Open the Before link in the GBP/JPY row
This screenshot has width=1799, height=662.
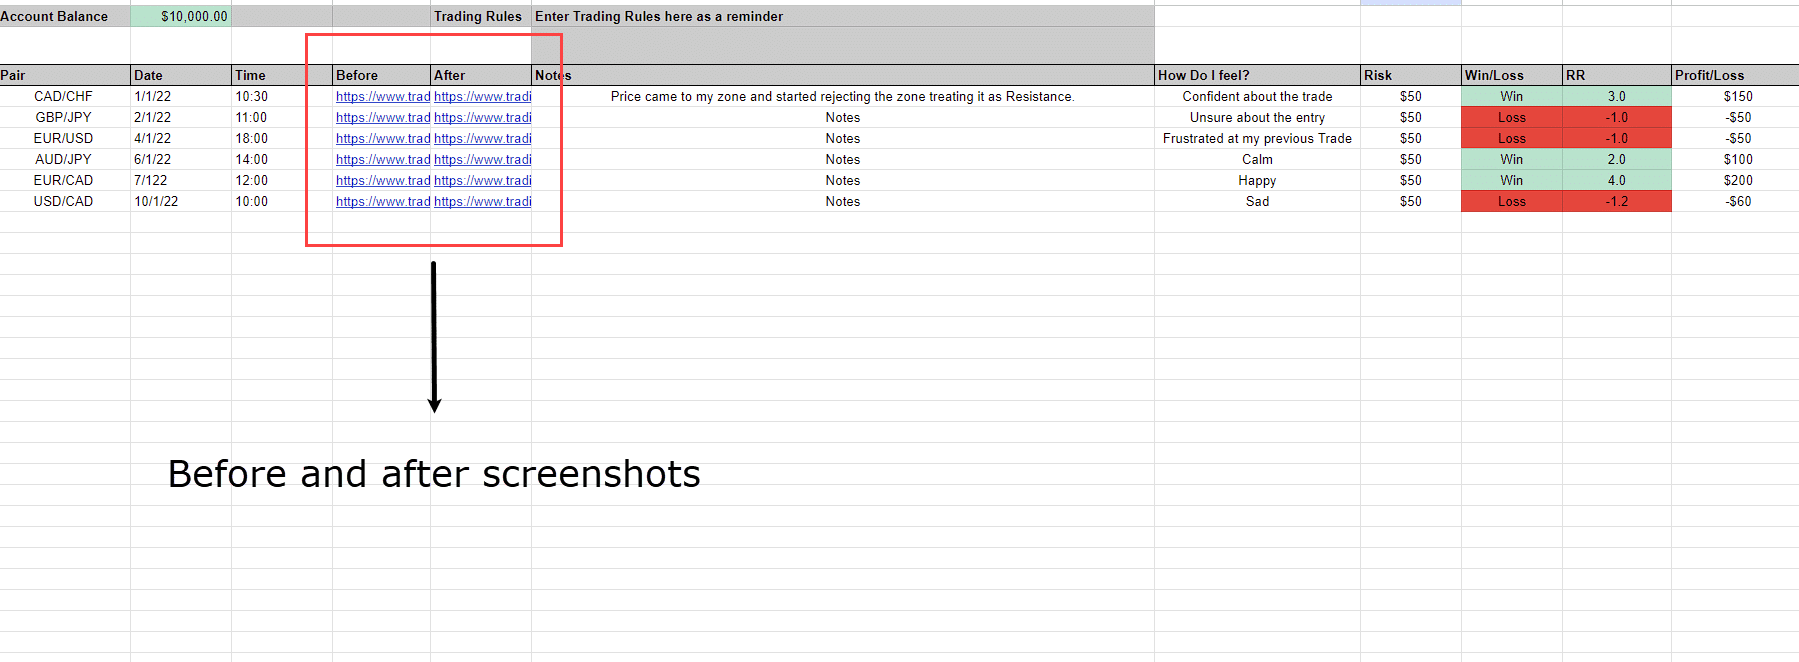point(383,118)
